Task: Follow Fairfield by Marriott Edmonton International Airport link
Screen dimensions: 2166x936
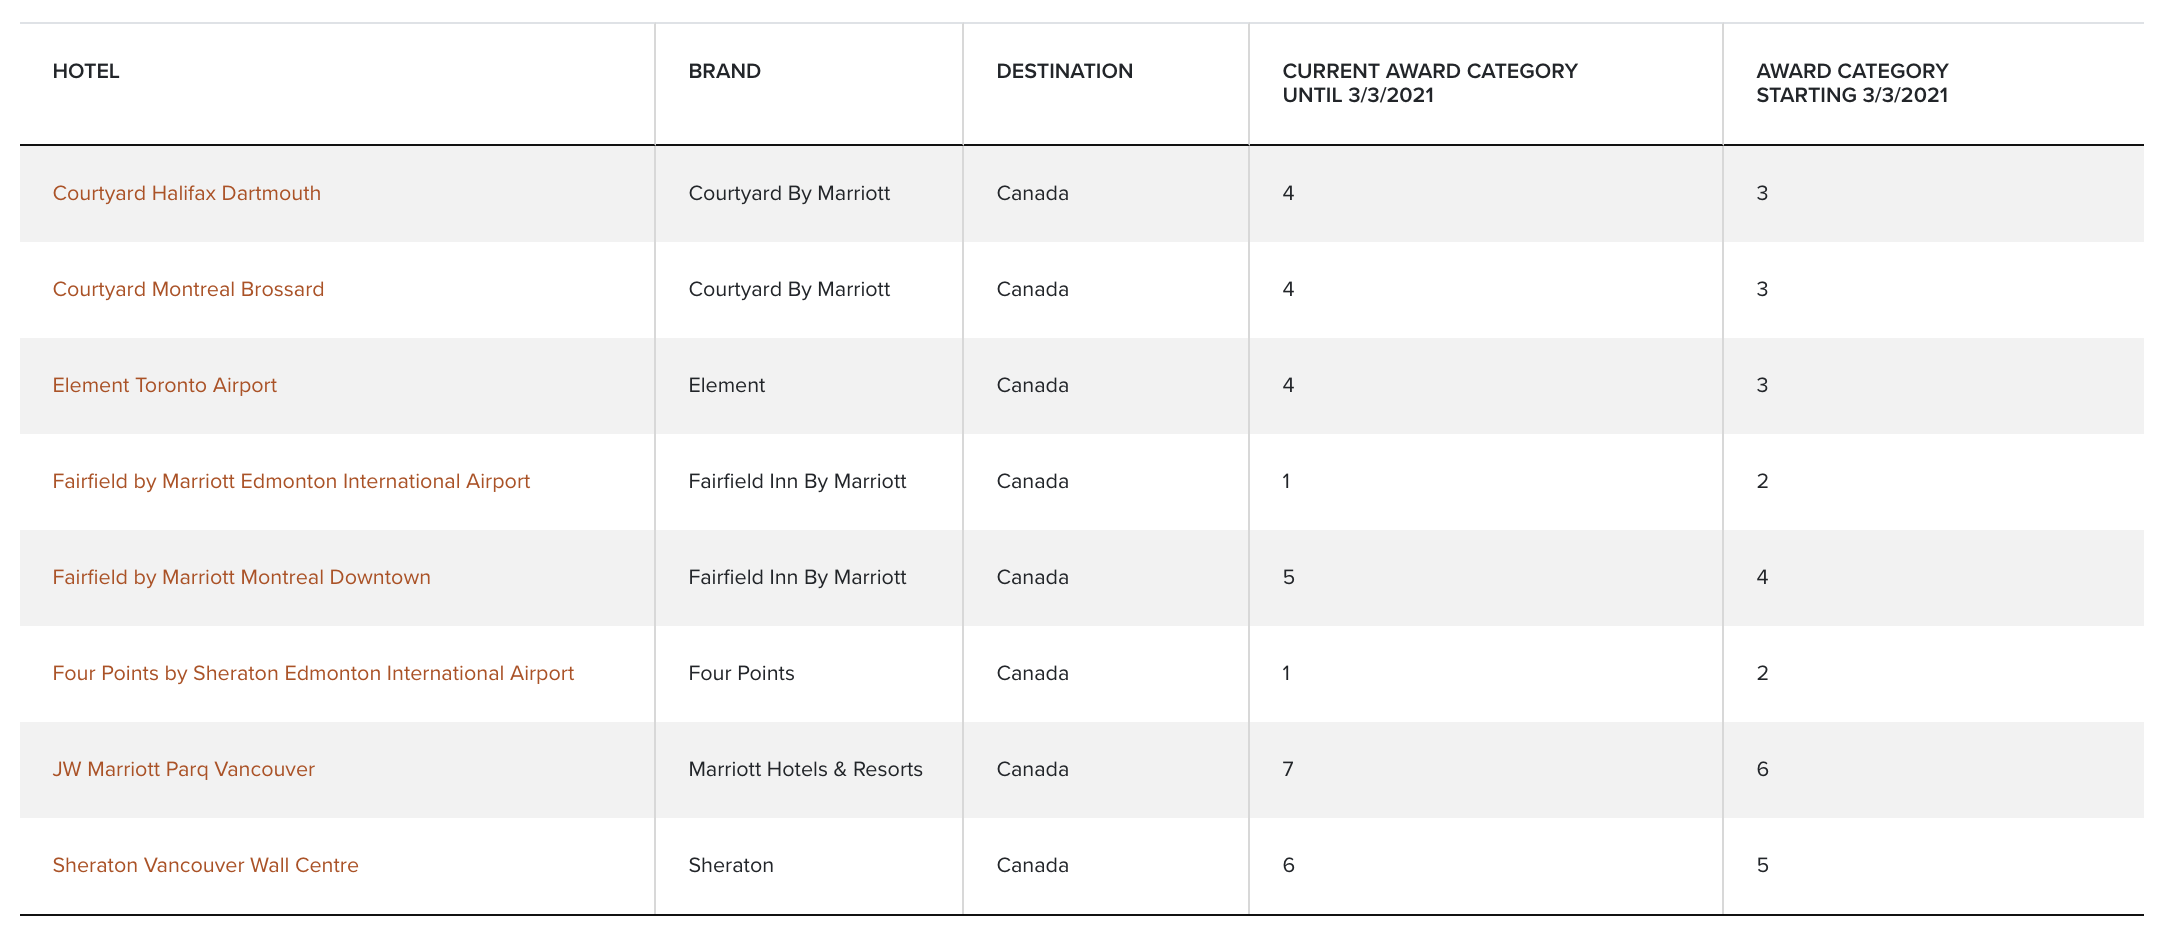Action: tap(291, 481)
